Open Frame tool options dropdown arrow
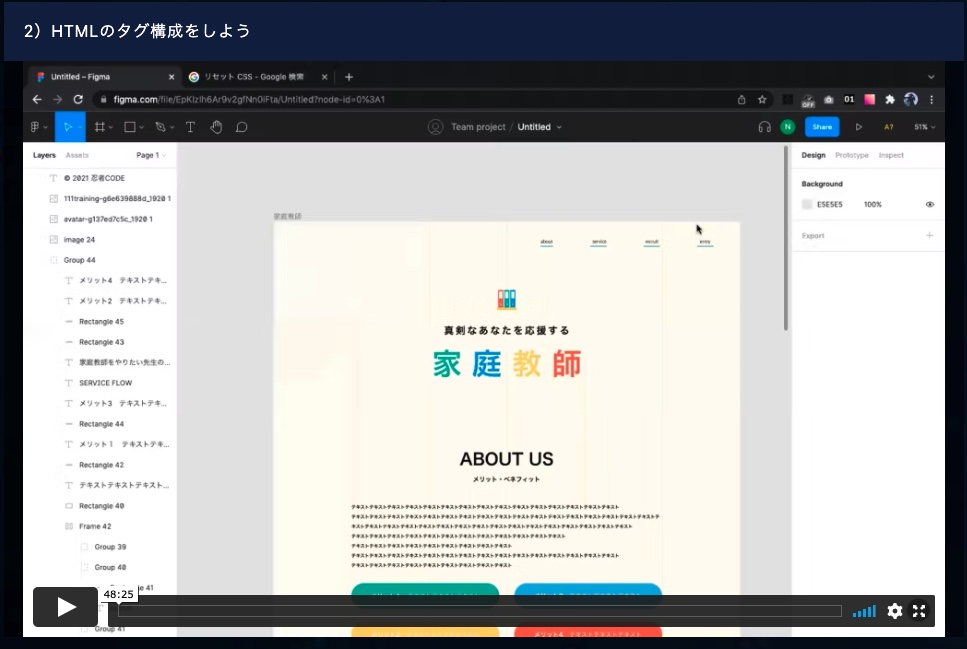This screenshot has height=649, width=967. click(x=110, y=128)
